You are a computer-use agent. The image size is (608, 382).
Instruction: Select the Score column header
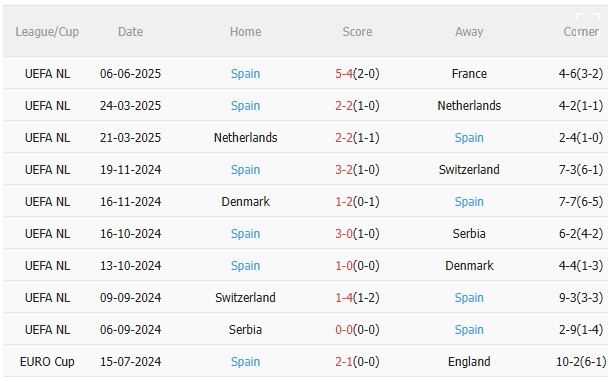click(x=357, y=32)
